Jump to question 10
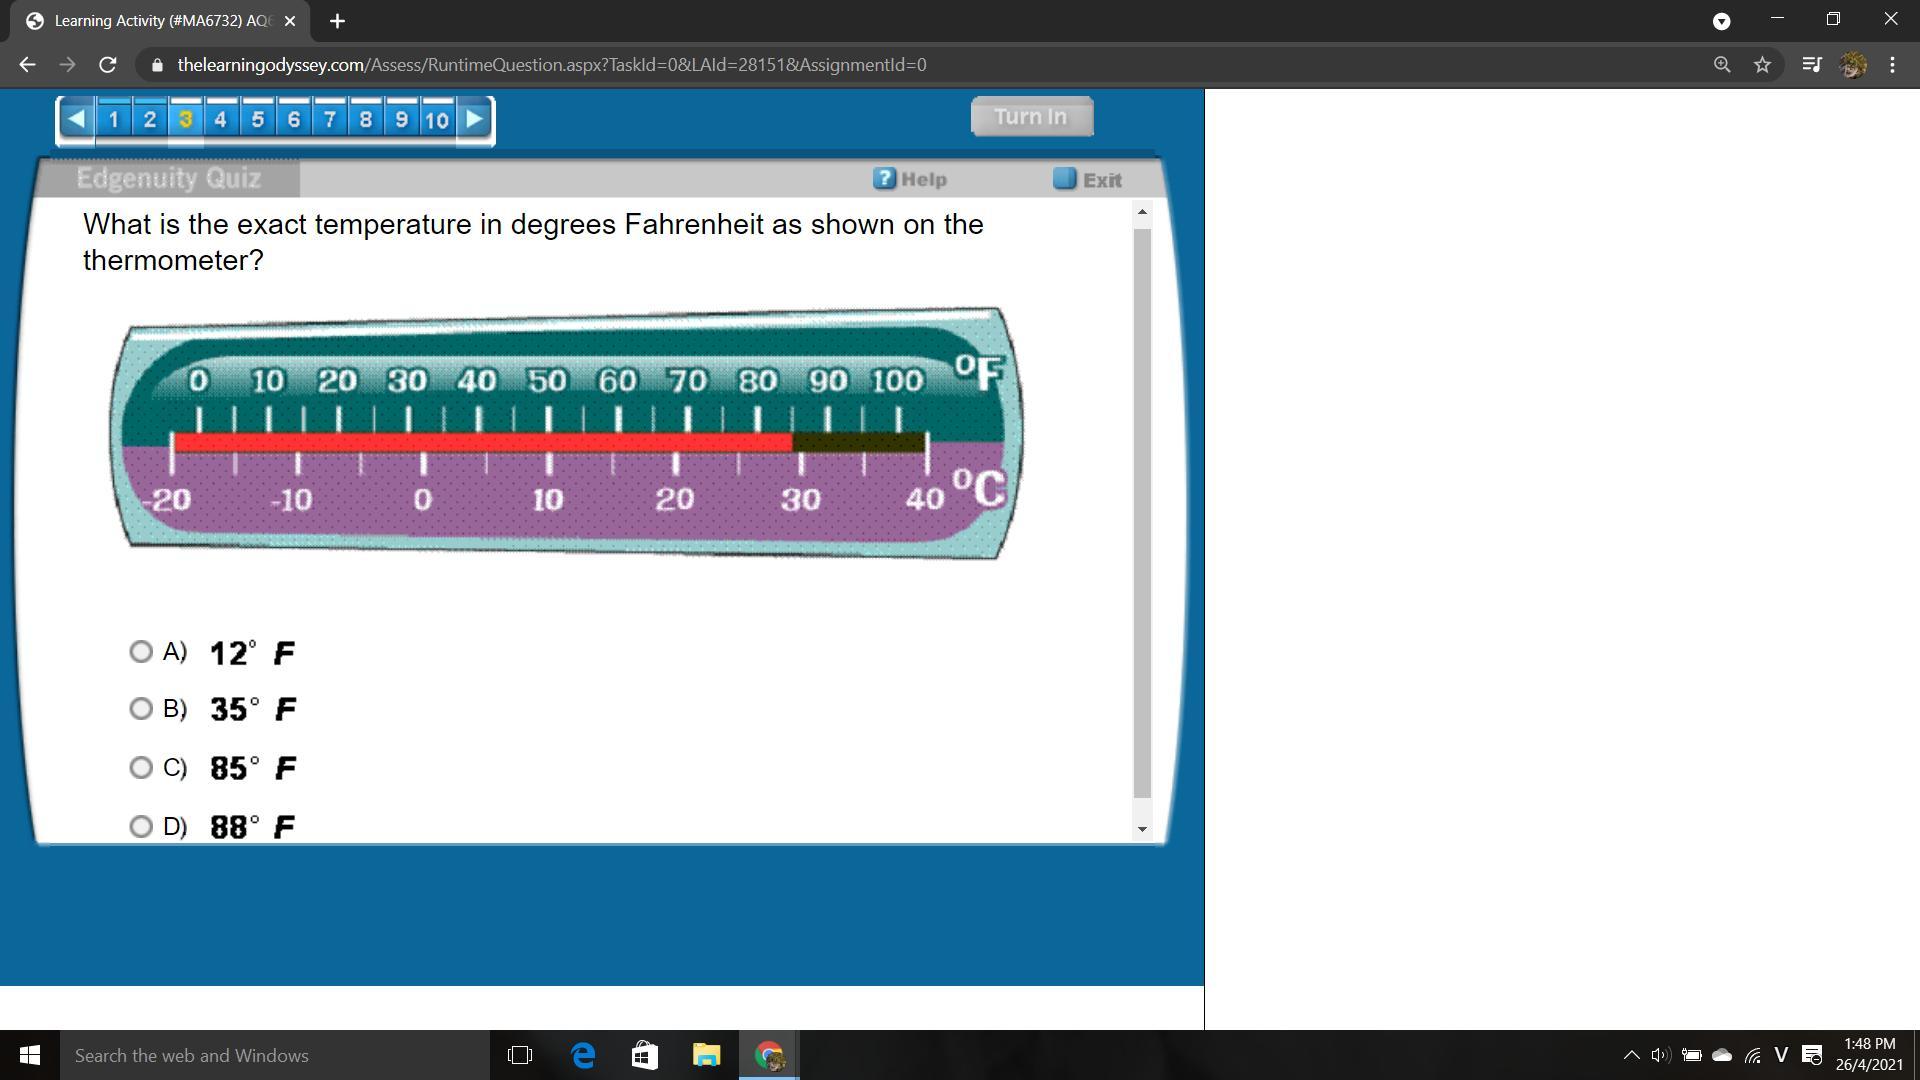The width and height of the screenshot is (1920, 1080). point(436,120)
